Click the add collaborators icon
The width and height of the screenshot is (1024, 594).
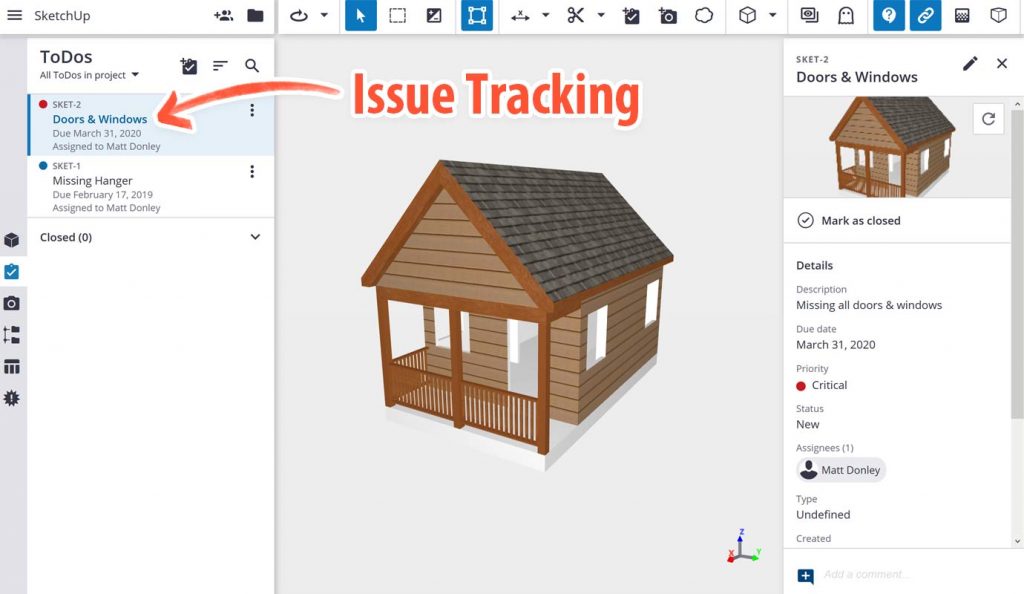223,16
